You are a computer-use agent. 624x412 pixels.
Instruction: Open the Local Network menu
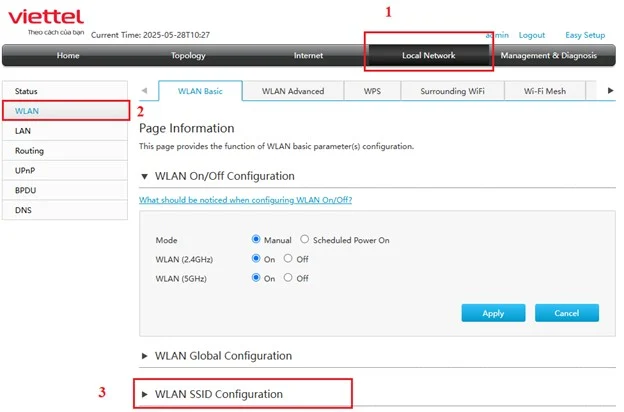point(428,55)
